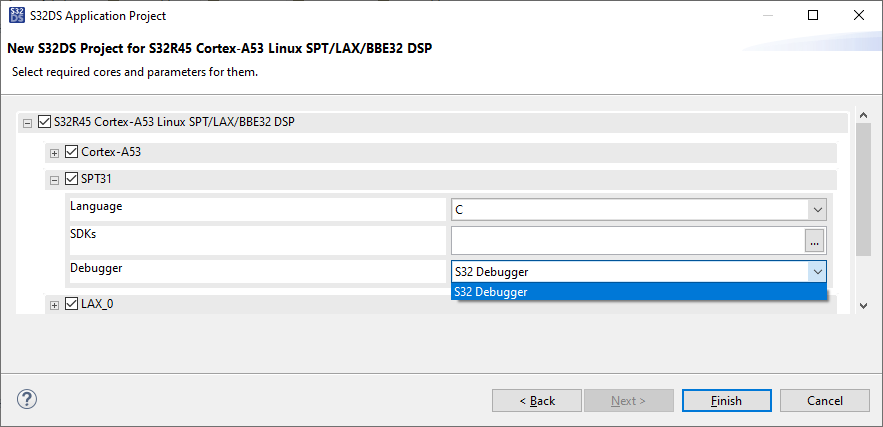Screen dimensions: 883x427
Task: Click the Debugger combo box arrow
Action: pyautogui.click(x=817, y=272)
